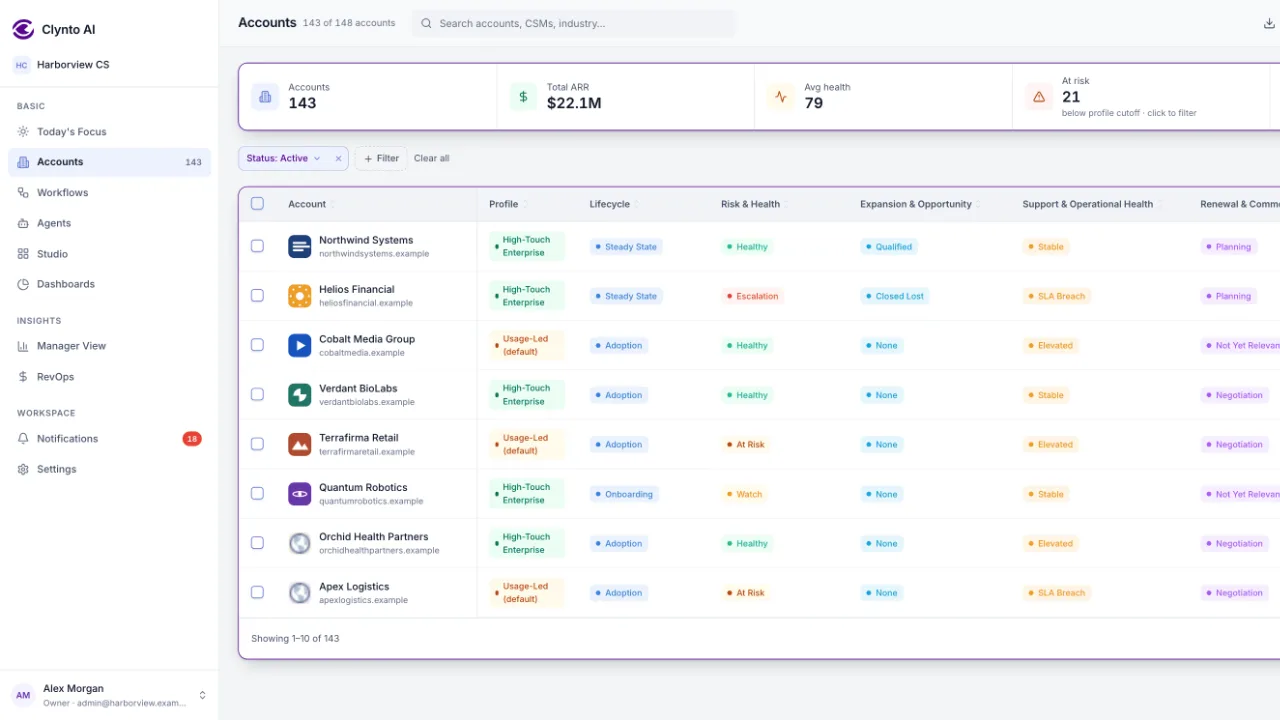Click the Clear all filters link
The width and height of the screenshot is (1280, 720).
432,158
